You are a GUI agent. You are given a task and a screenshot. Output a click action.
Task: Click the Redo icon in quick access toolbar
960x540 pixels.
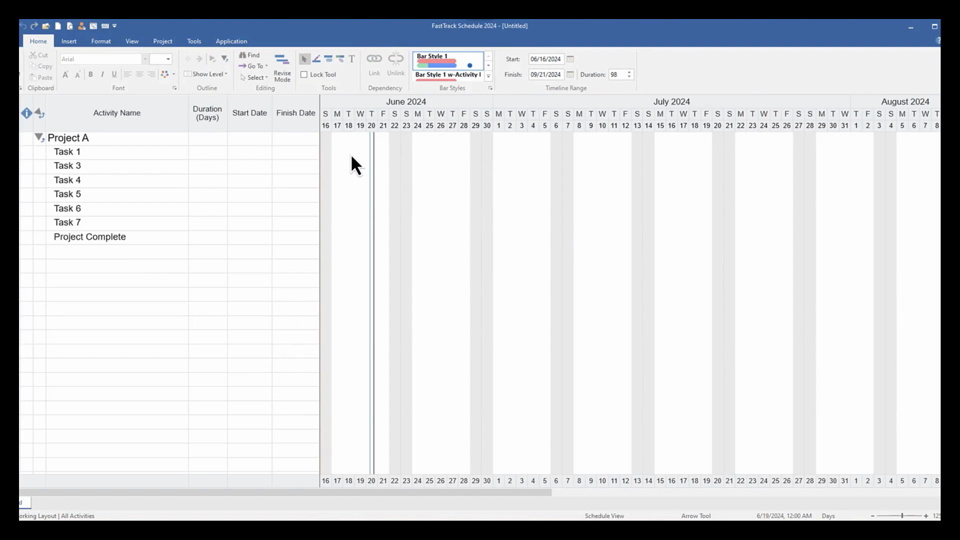[34, 26]
